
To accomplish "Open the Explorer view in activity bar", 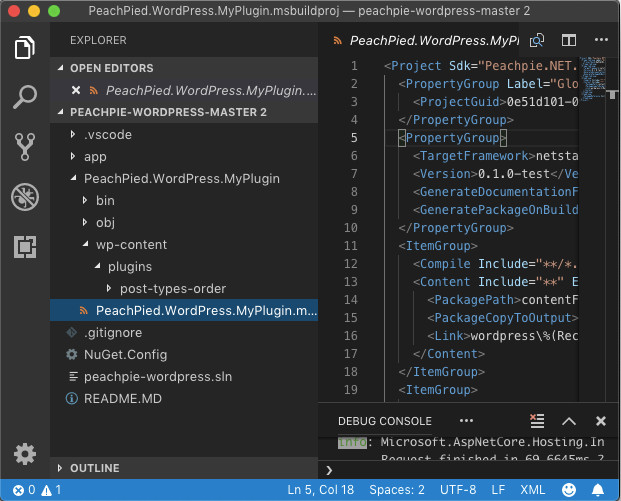I will (25, 48).
